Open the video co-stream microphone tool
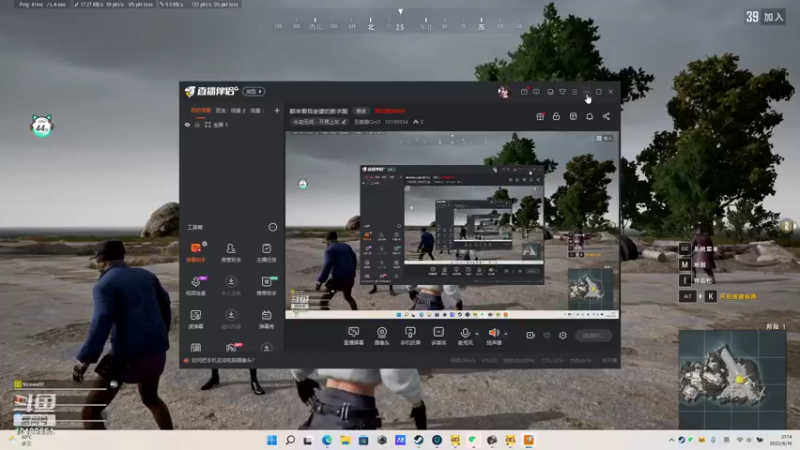Screen dimensions: 800x450 195,286
